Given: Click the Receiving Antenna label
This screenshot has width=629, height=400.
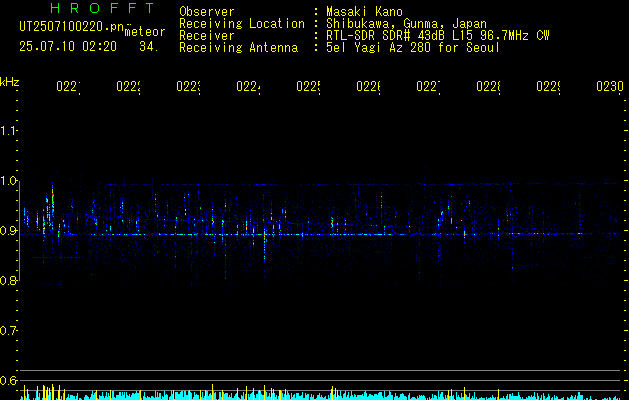Looking at the screenshot, I should tap(239, 48).
